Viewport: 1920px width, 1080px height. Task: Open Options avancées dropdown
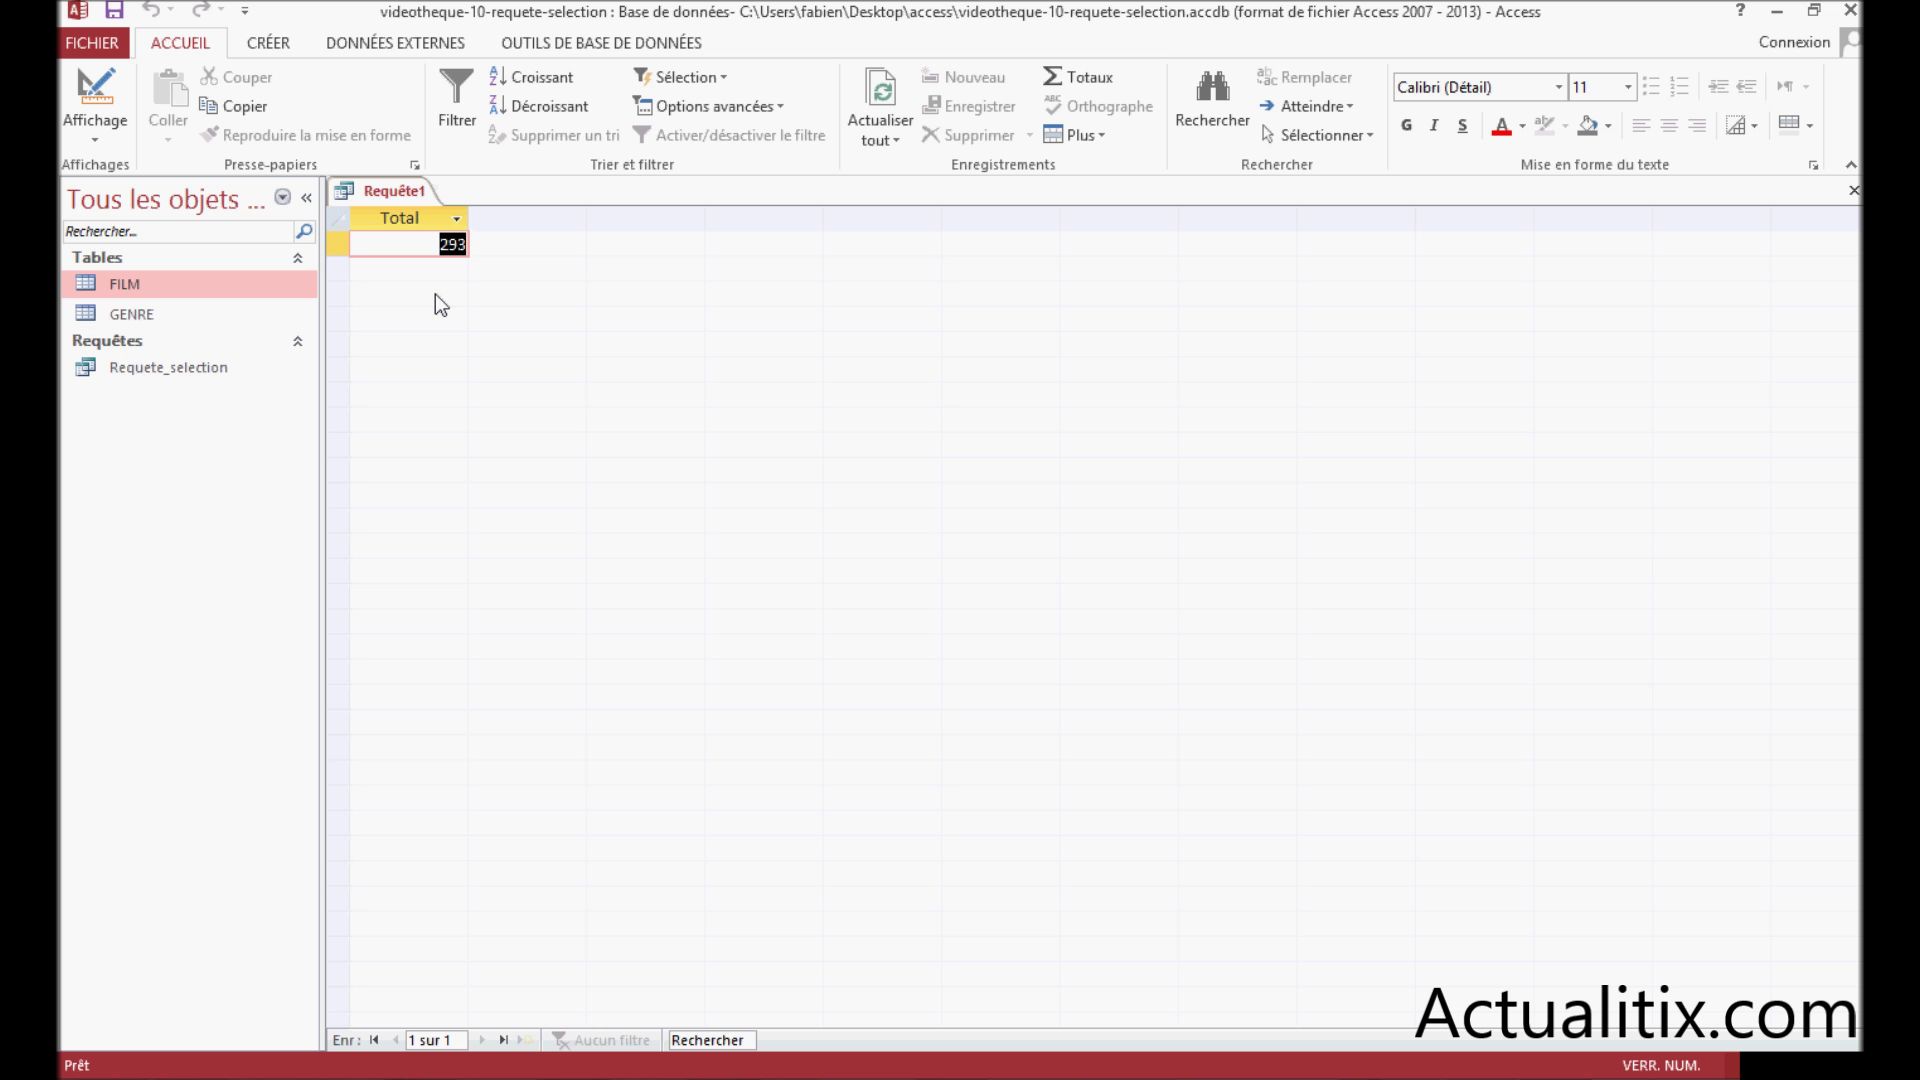(708, 106)
